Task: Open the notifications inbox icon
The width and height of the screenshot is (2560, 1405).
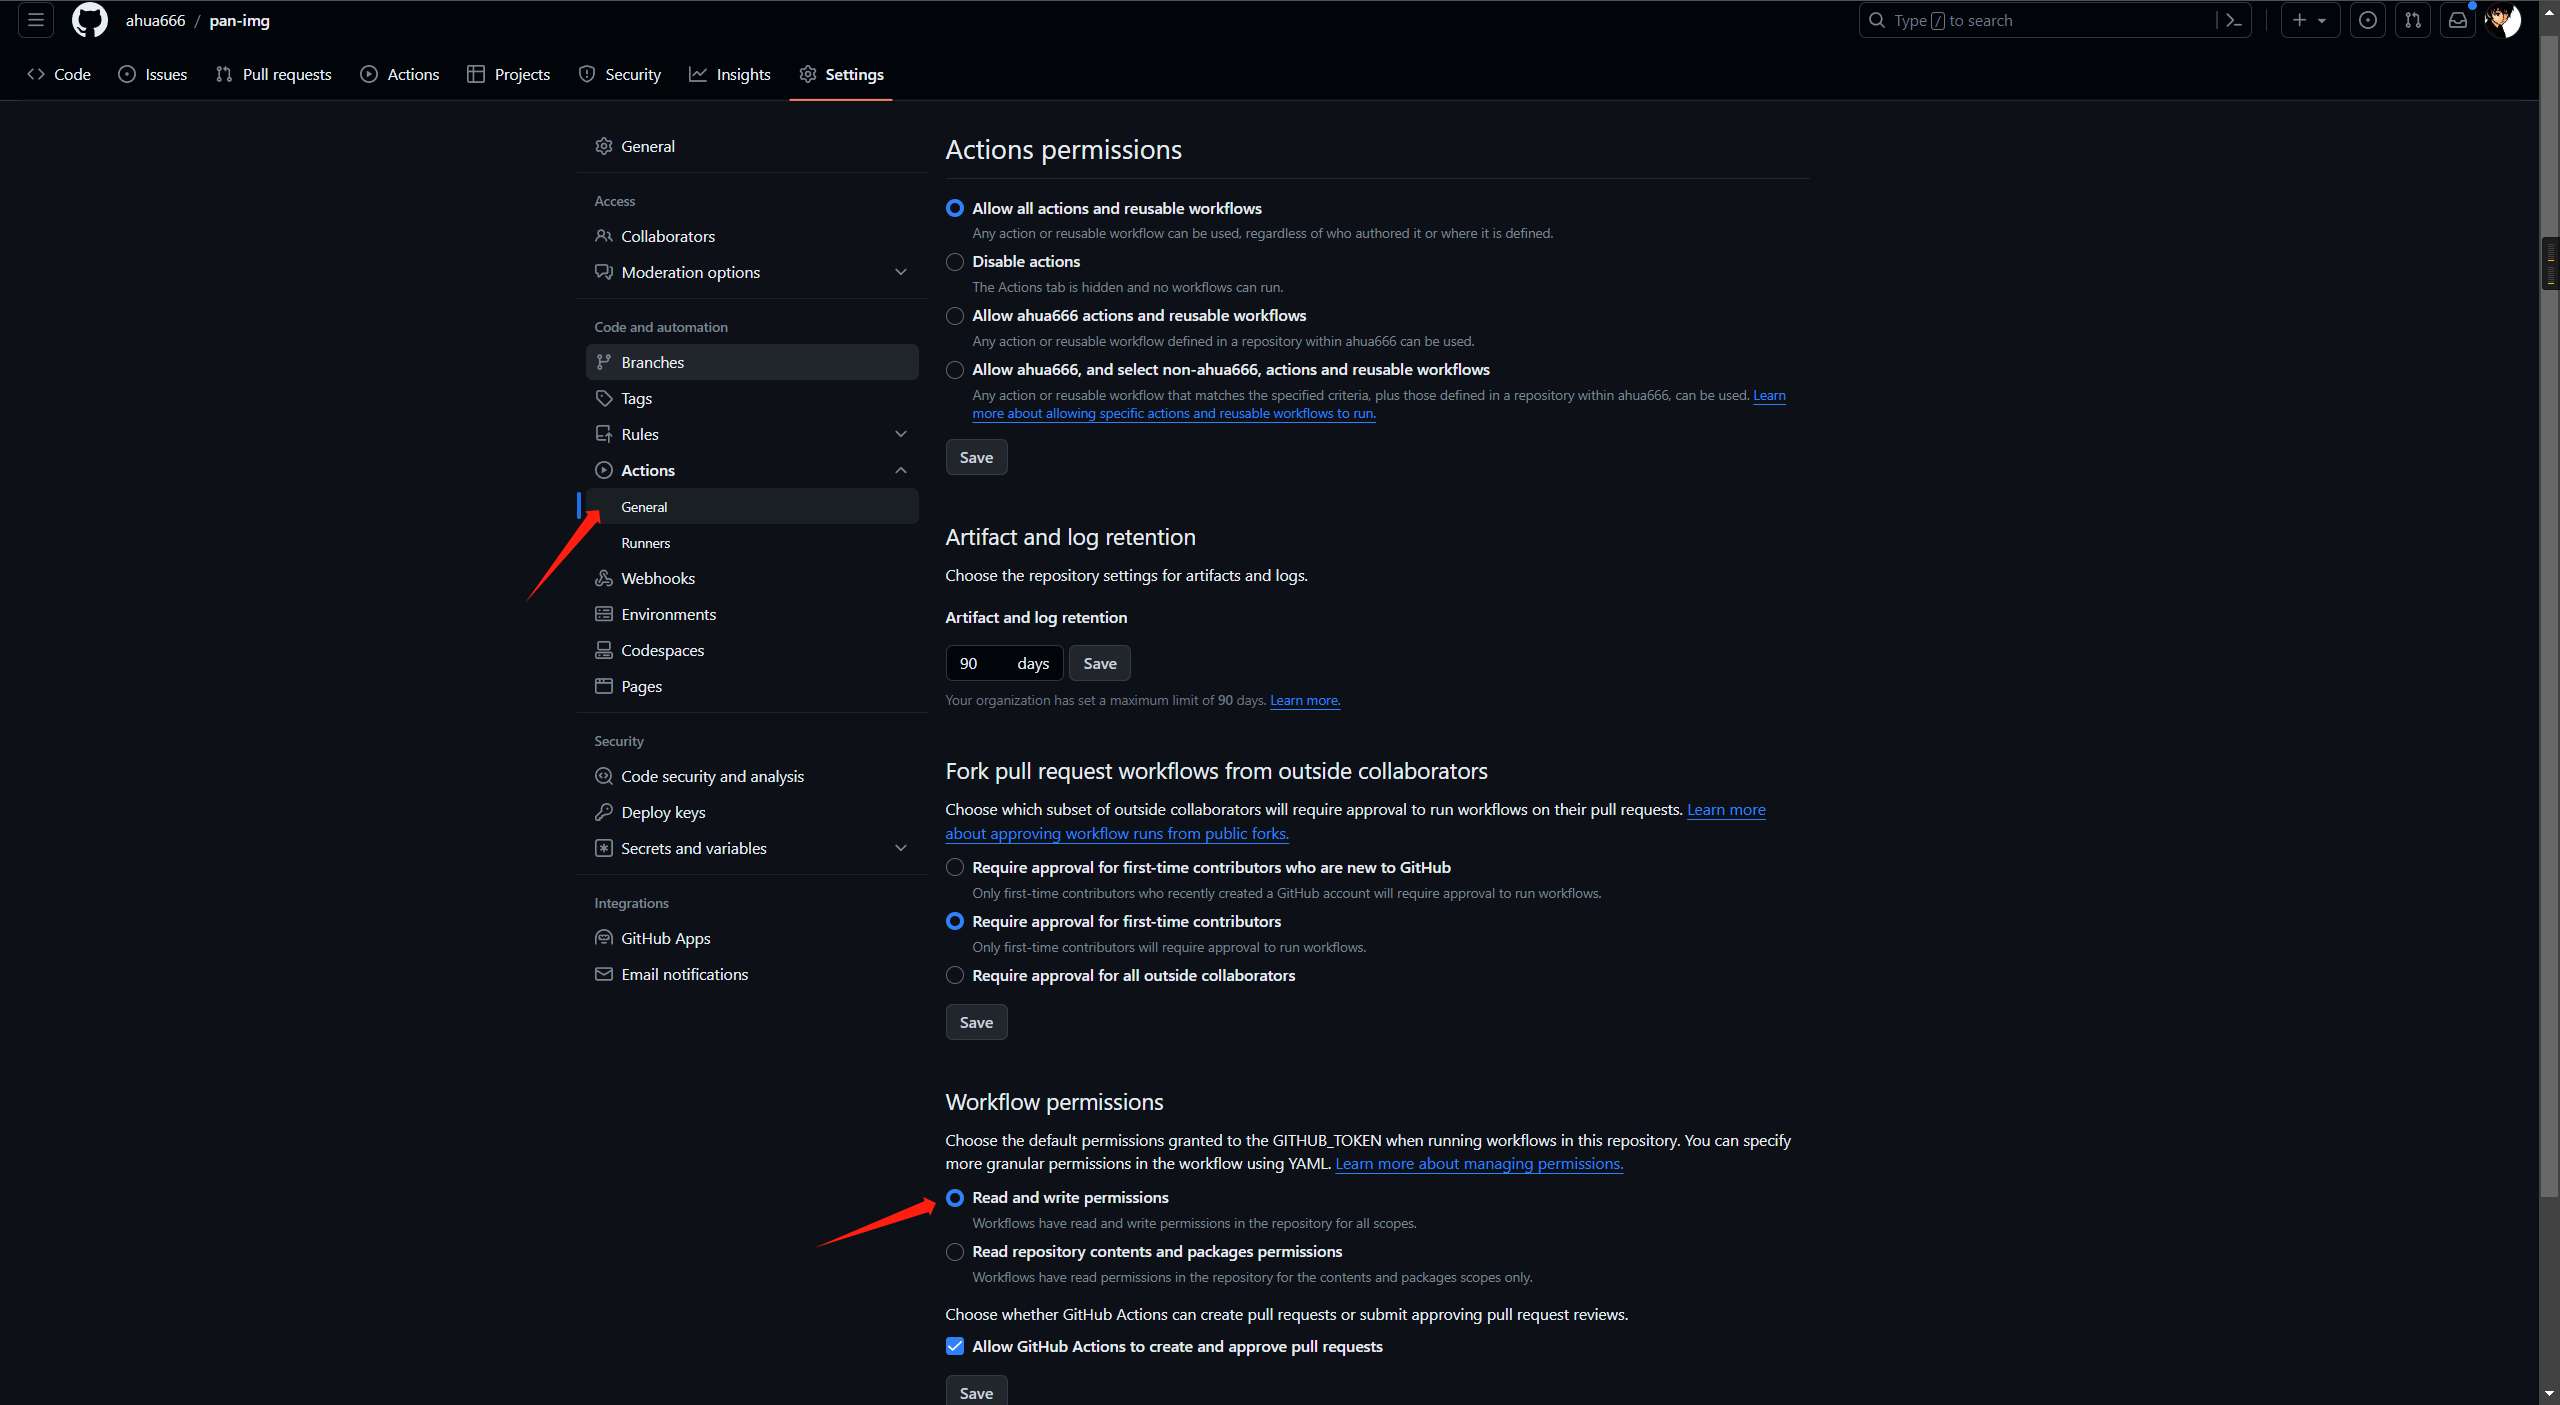Action: pos(2457,20)
